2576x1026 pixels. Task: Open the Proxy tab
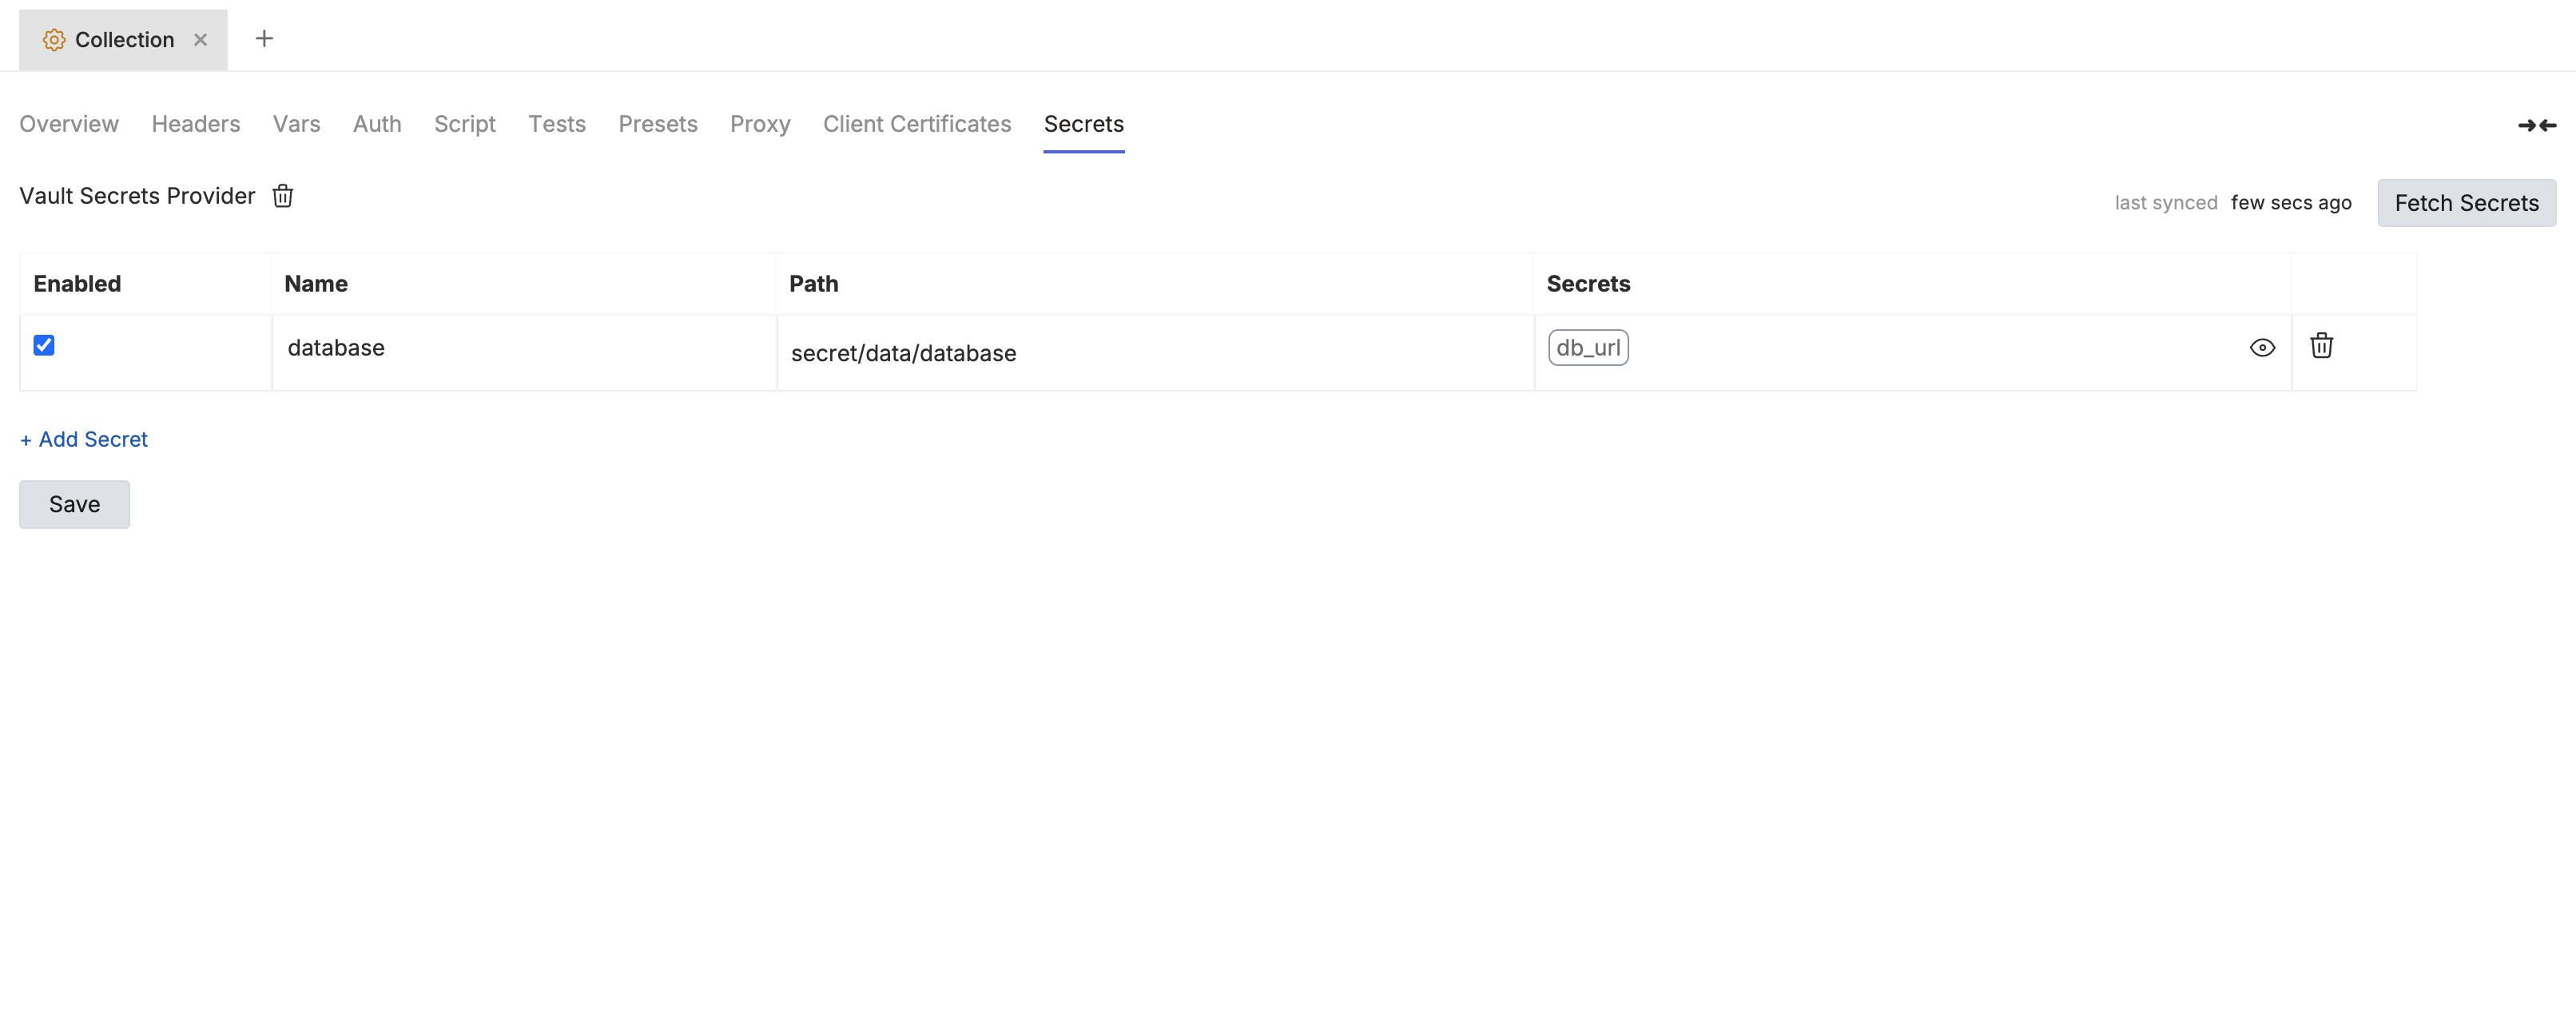click(760, 123)
